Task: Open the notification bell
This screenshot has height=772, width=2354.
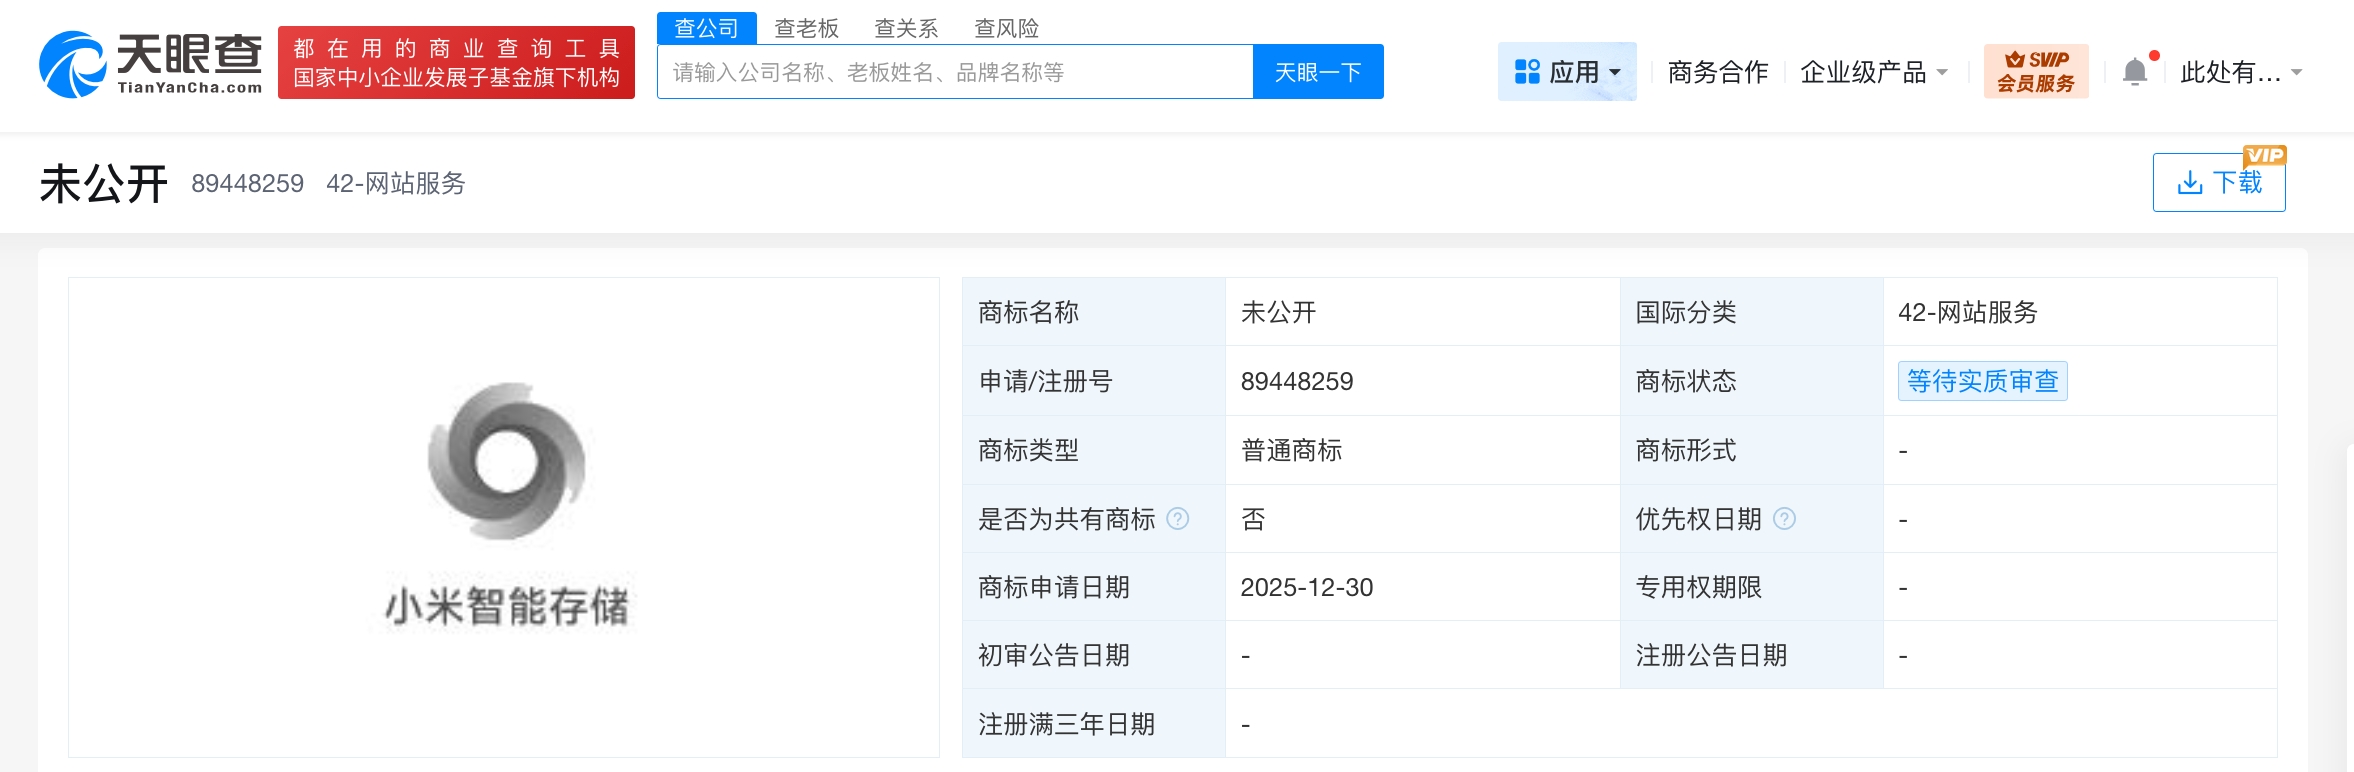Action: click(2135, 72)
